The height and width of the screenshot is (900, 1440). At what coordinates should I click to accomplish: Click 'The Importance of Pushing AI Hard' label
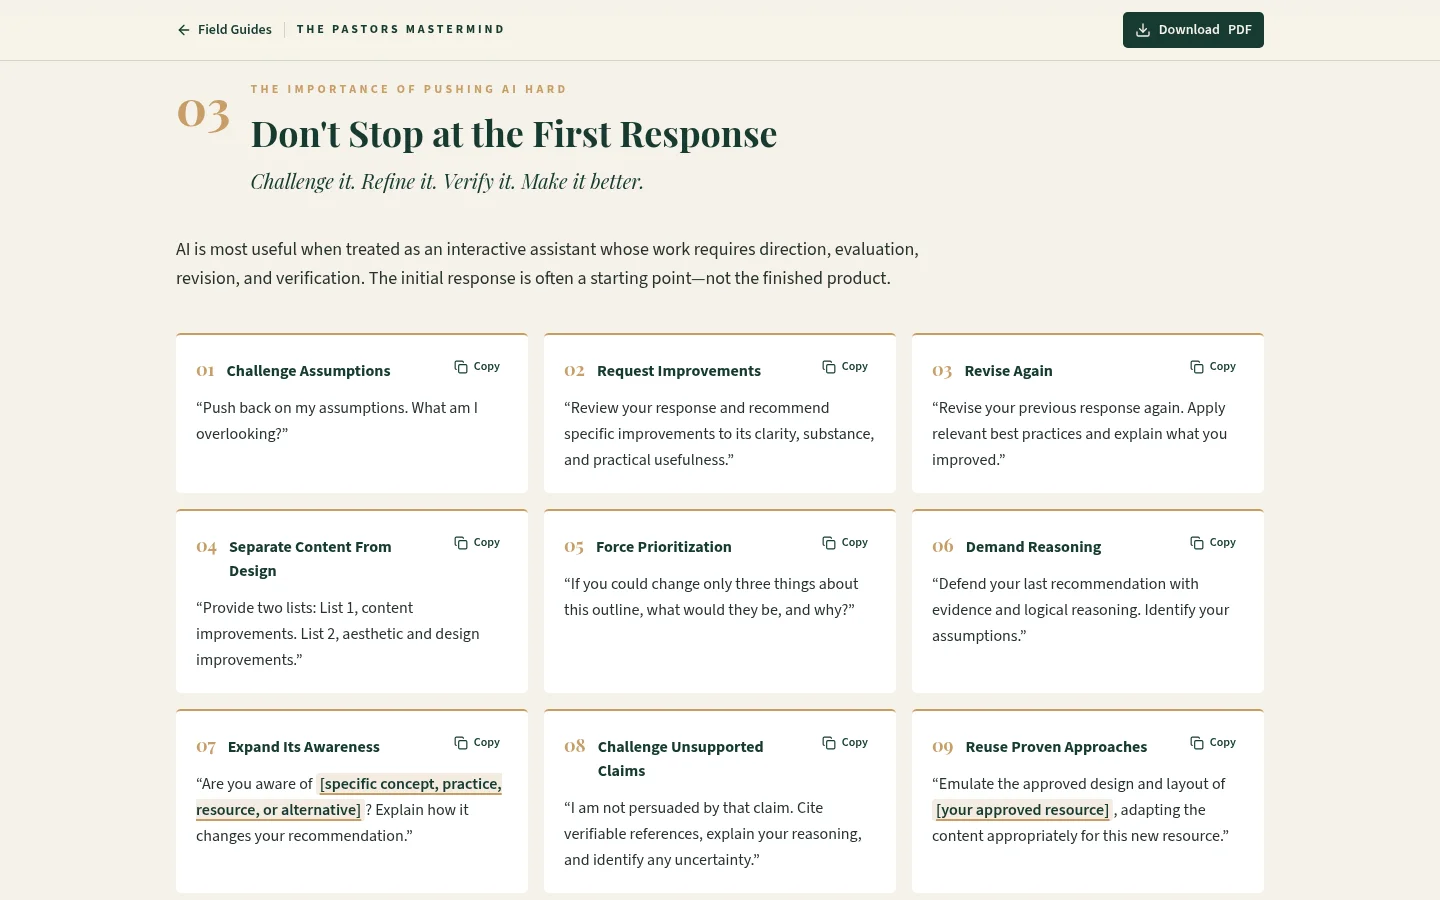click(x=408, y=89)
